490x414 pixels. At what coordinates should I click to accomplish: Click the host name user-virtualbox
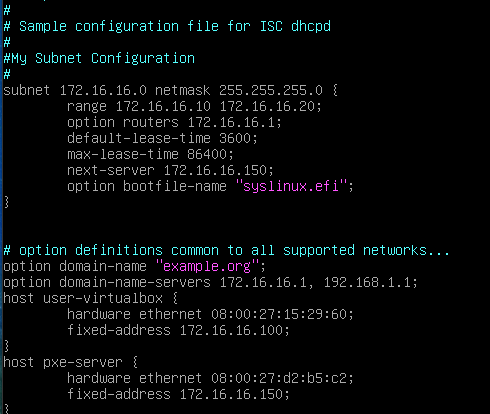[103, 298]
